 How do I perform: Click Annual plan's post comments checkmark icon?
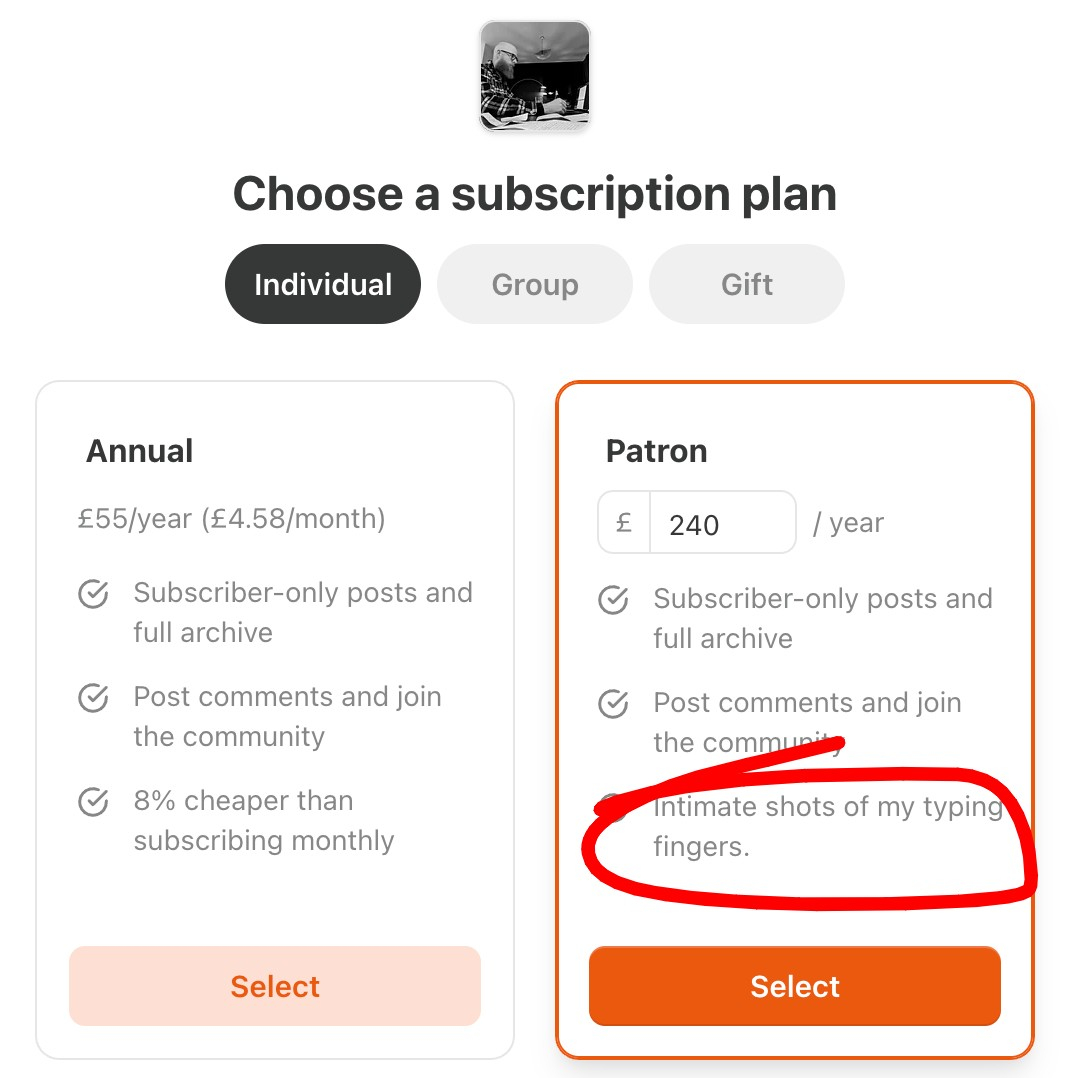tap(93, 699)
